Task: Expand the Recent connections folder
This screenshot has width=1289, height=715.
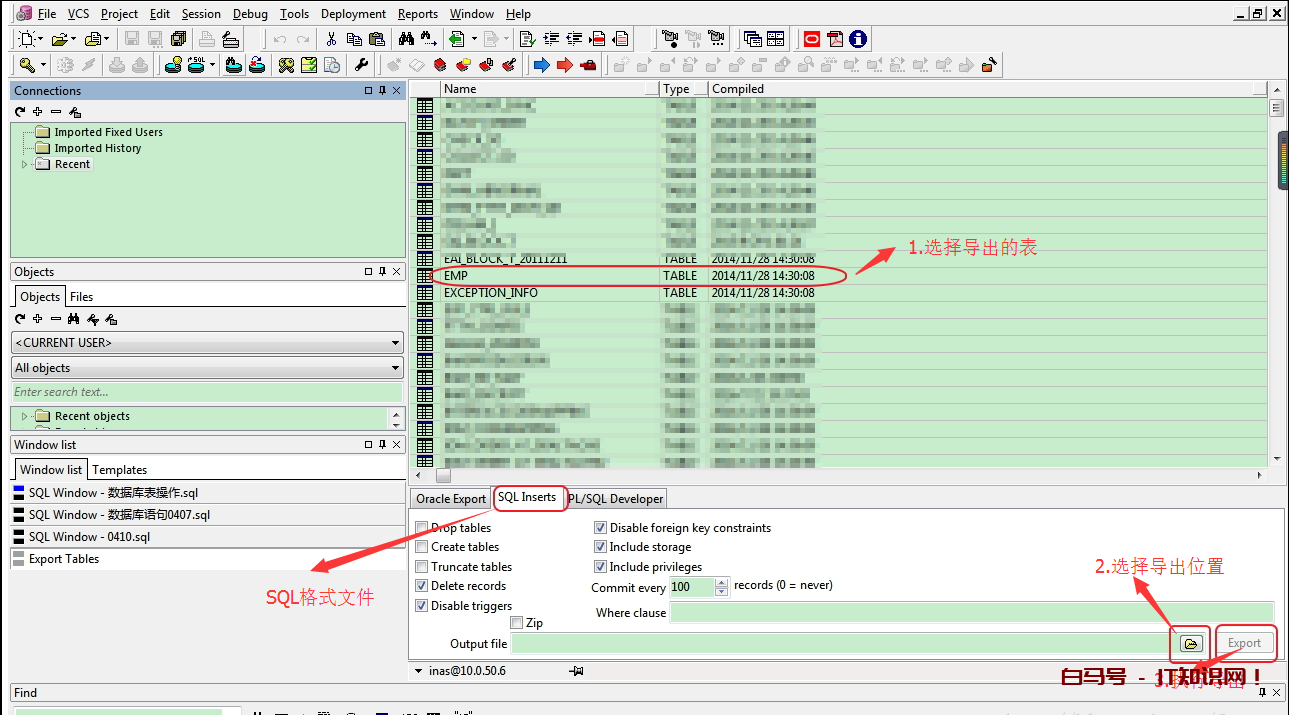Action: pos(25,164)
